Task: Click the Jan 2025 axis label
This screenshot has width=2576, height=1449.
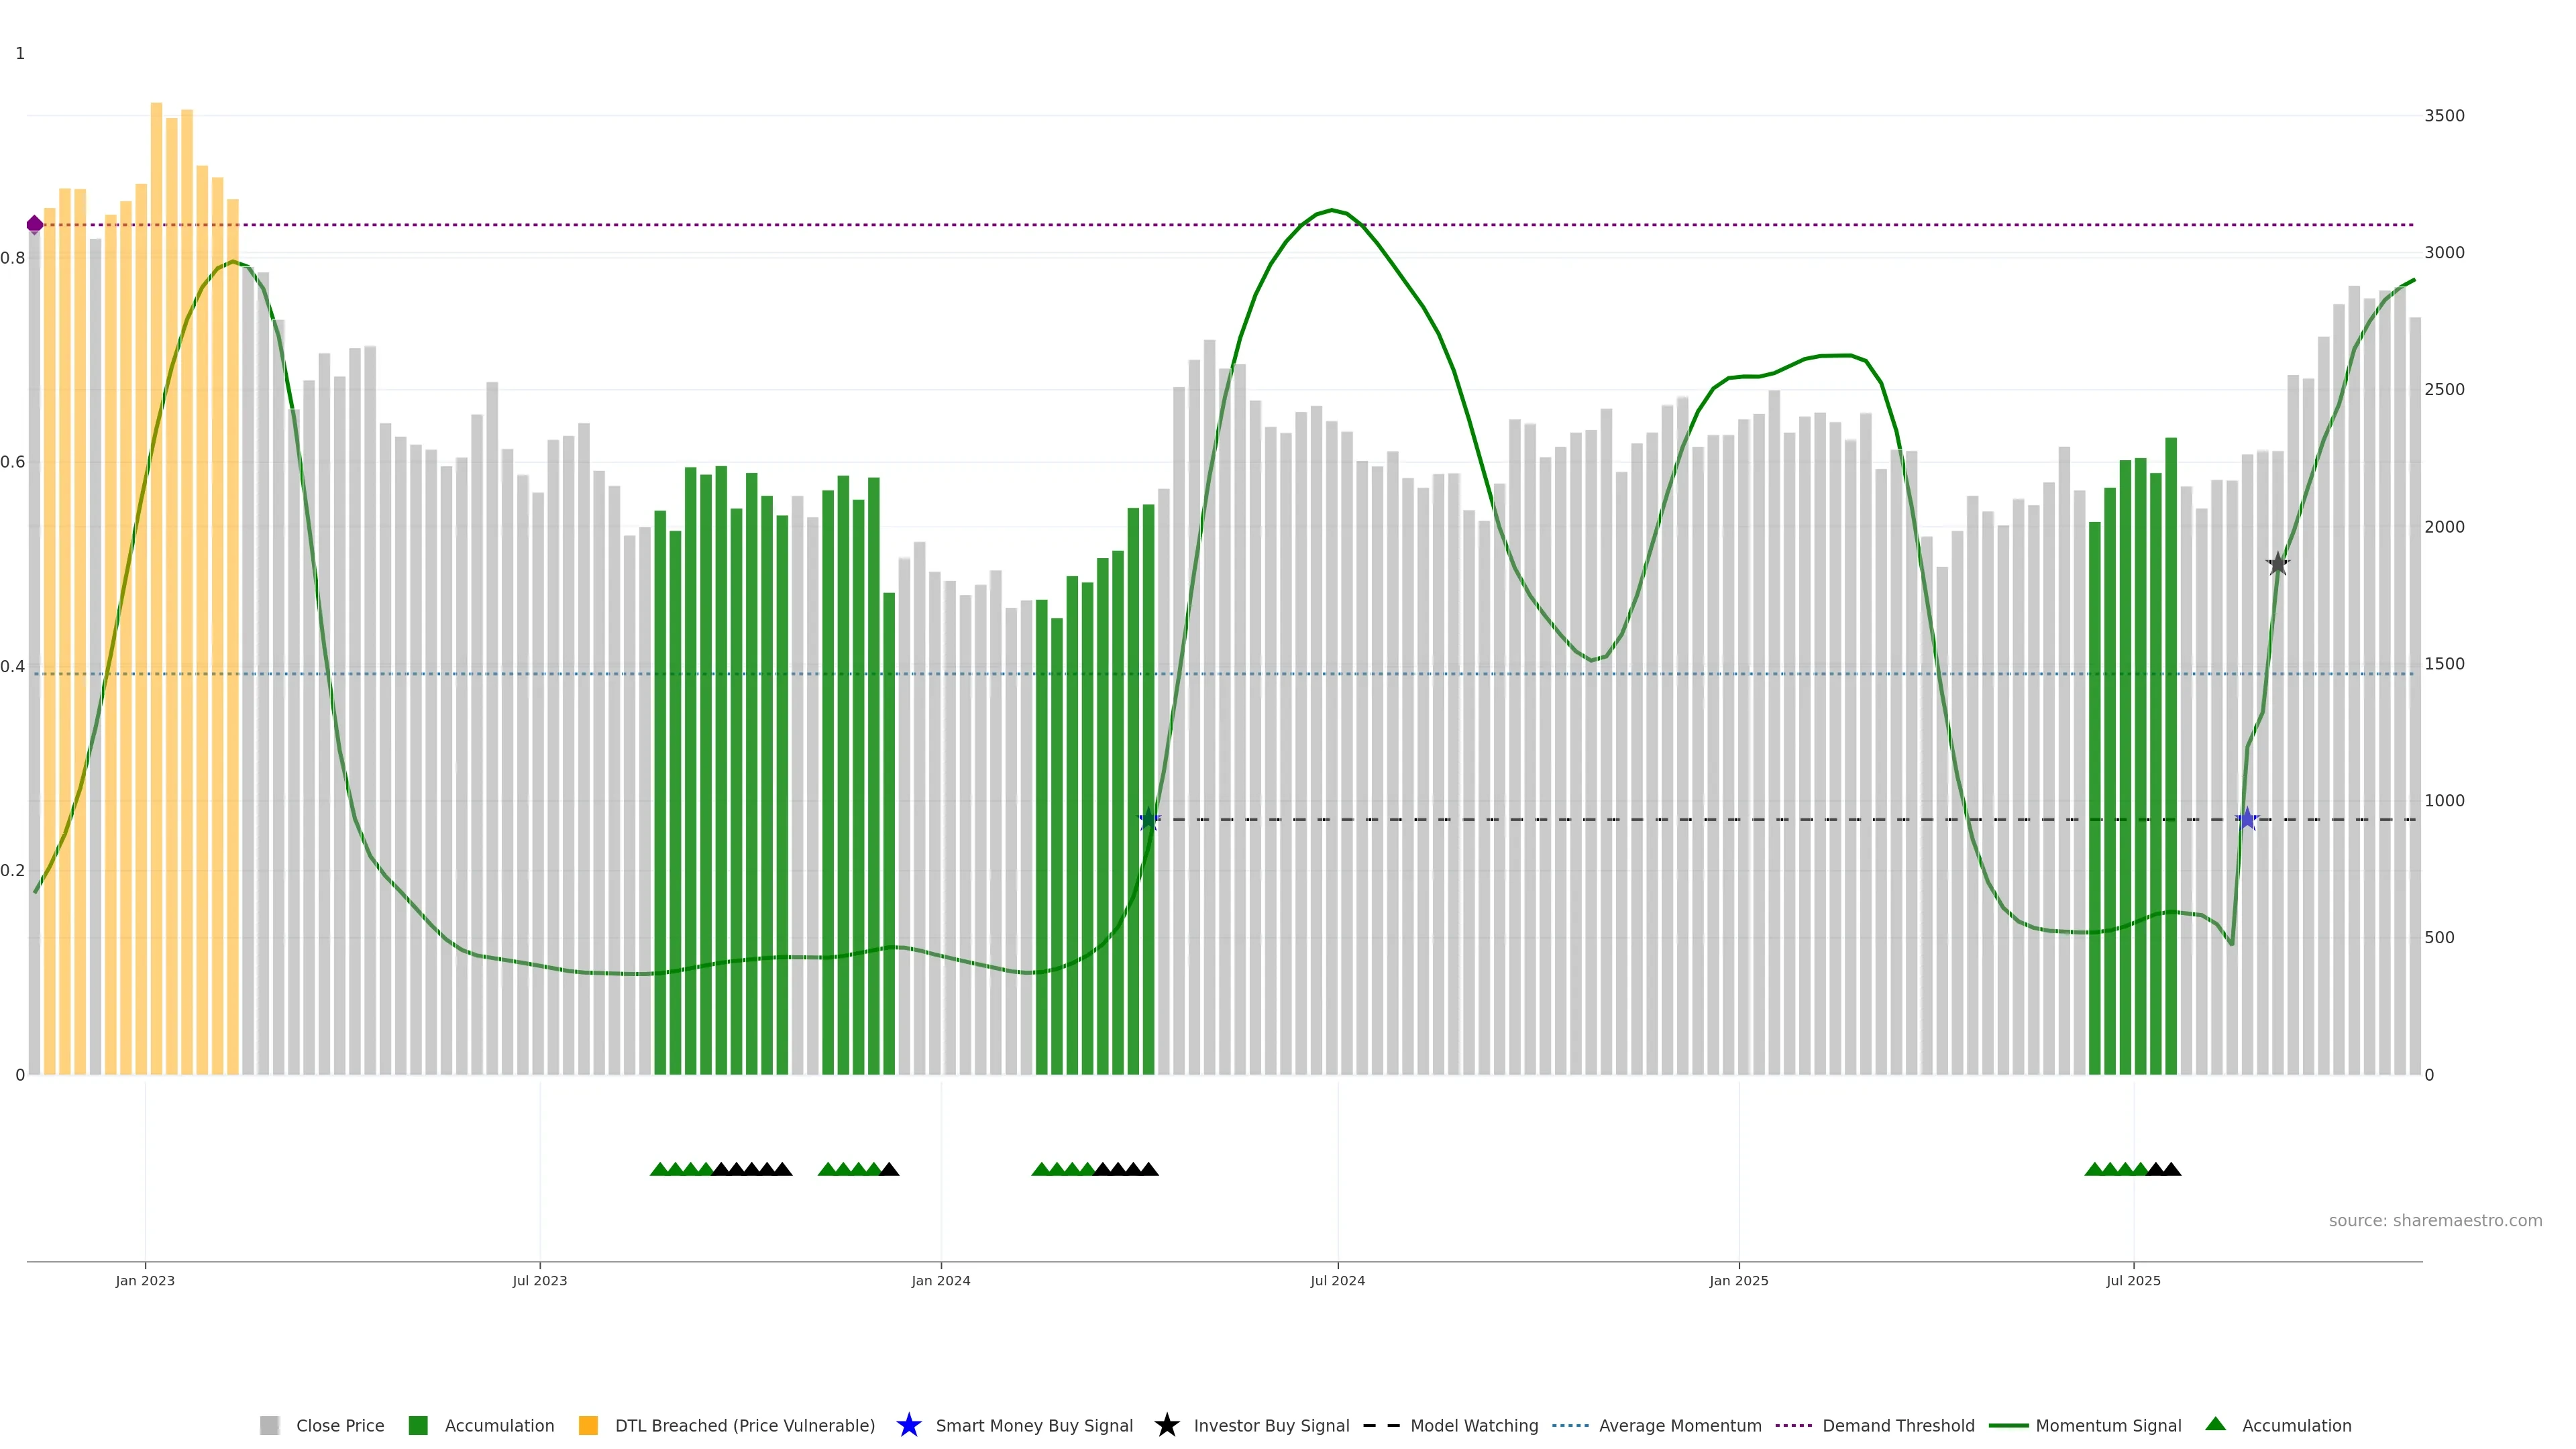Action: [1738, 1280]
